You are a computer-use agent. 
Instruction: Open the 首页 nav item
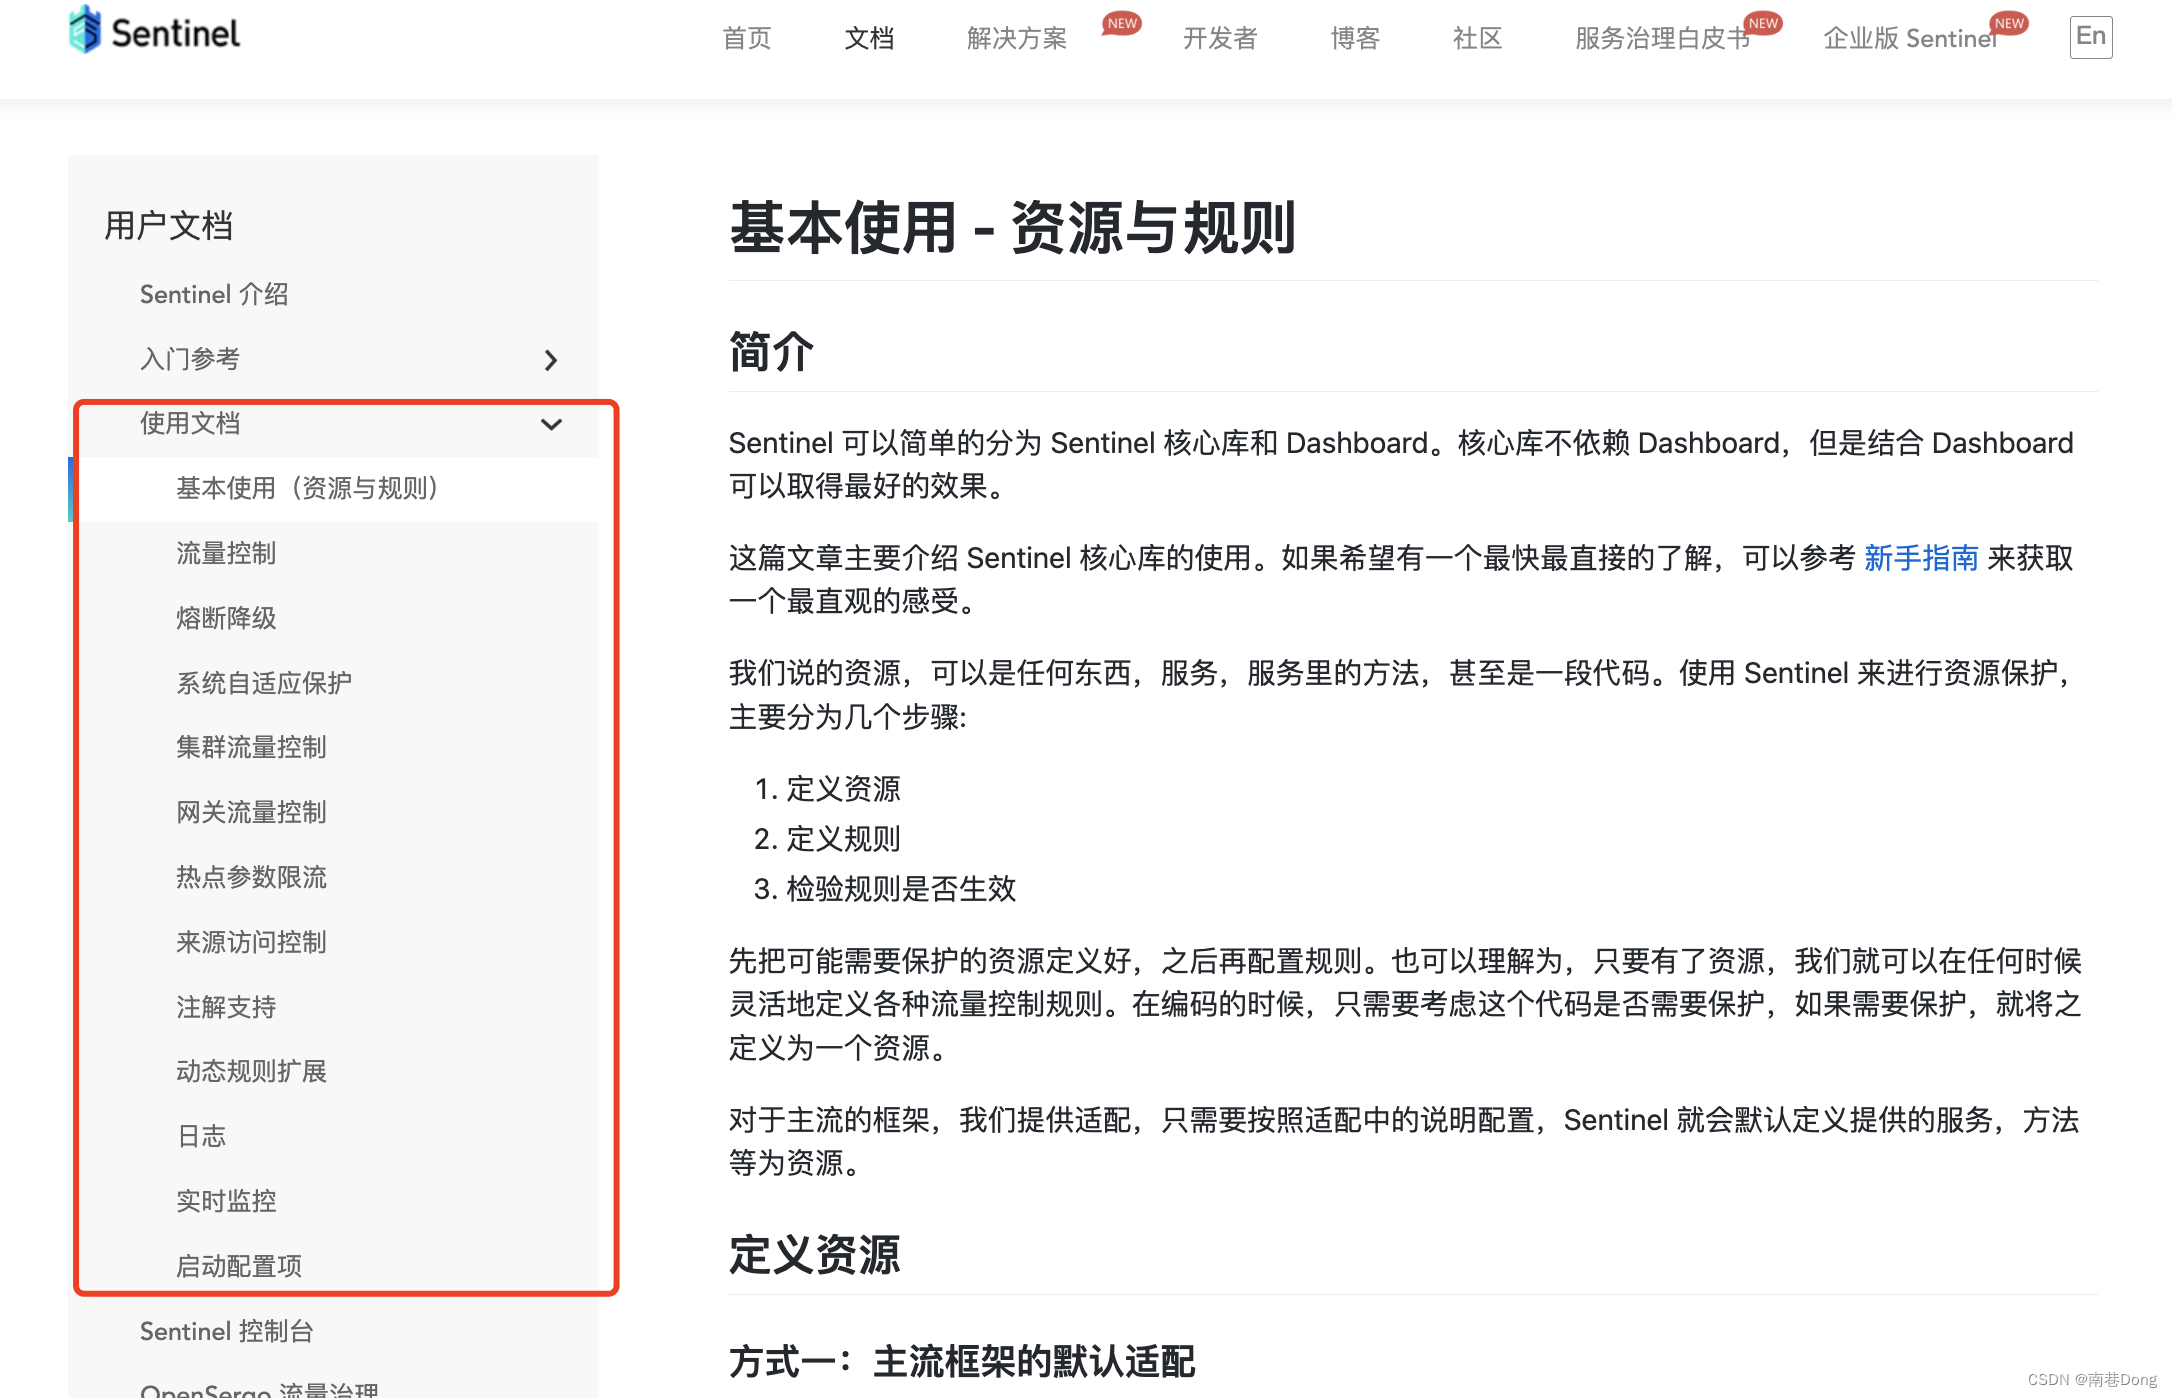pos(746,38)
